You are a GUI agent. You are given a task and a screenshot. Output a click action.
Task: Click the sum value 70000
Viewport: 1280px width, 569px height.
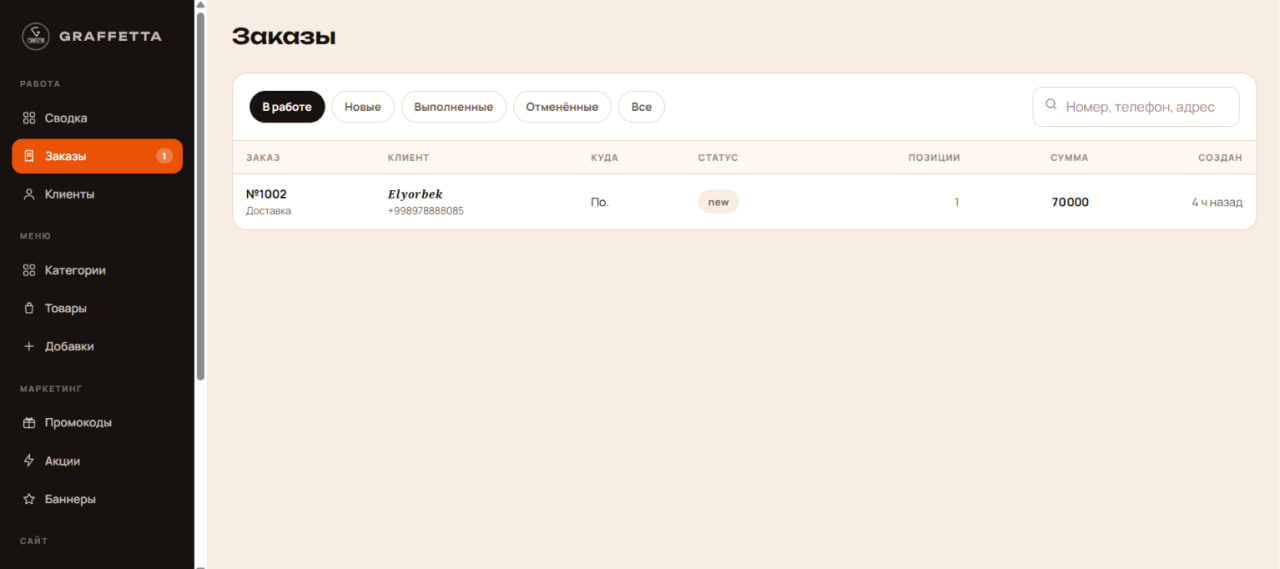[x=1070, y=202]
